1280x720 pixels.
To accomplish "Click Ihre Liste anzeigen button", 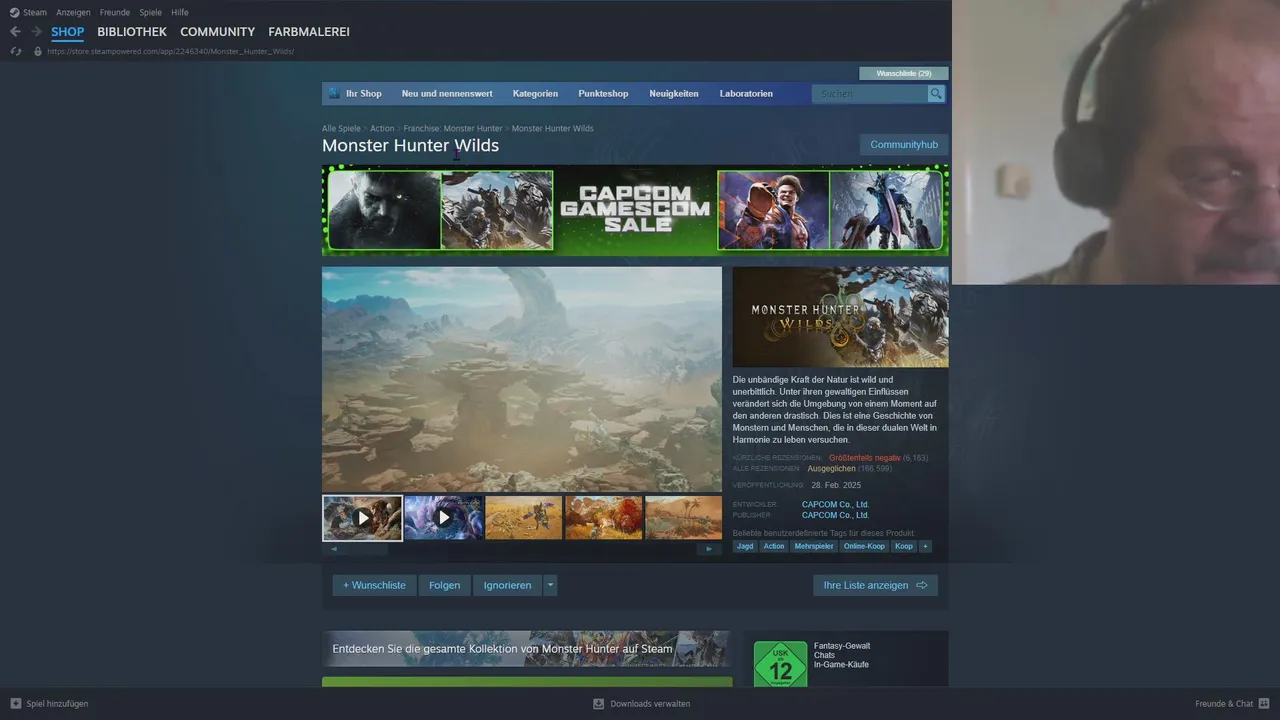I will tap(875, 585).
